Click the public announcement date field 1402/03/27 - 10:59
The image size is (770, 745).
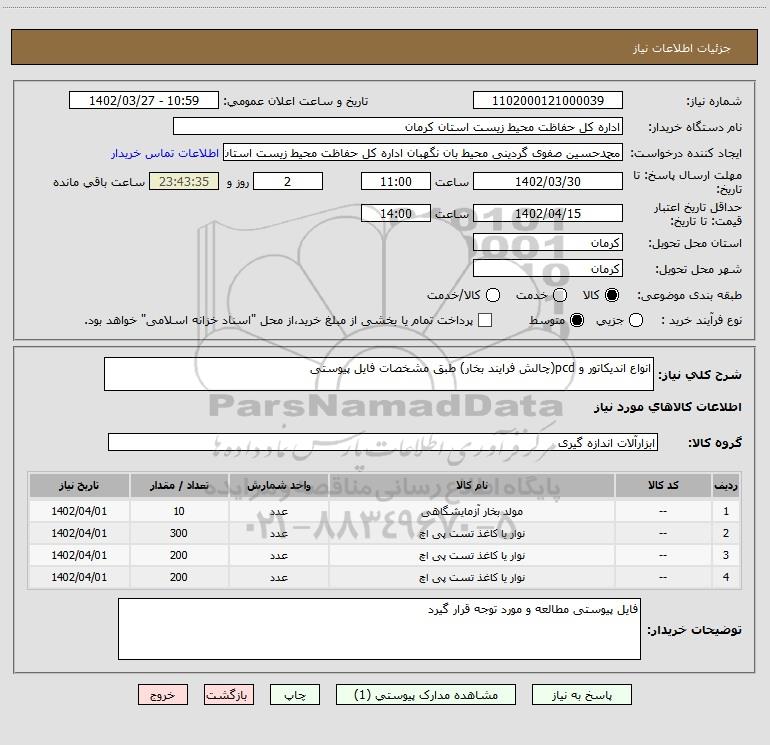pos(144,100)
